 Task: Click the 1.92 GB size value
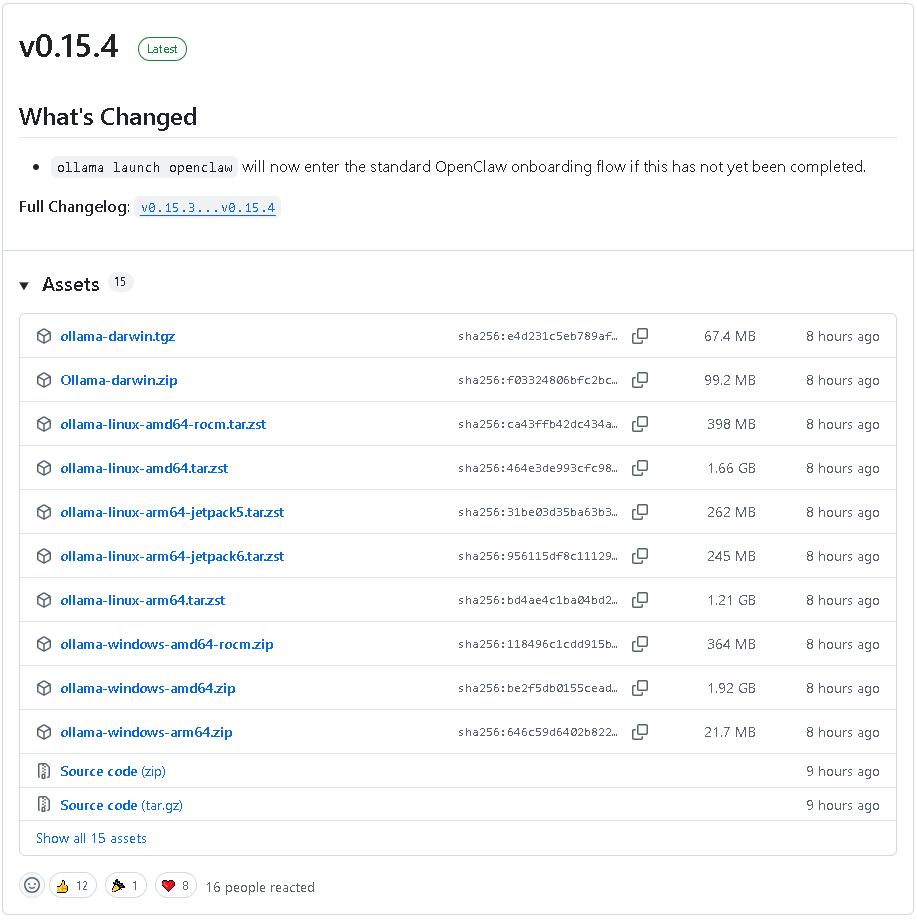coord(731,688)
